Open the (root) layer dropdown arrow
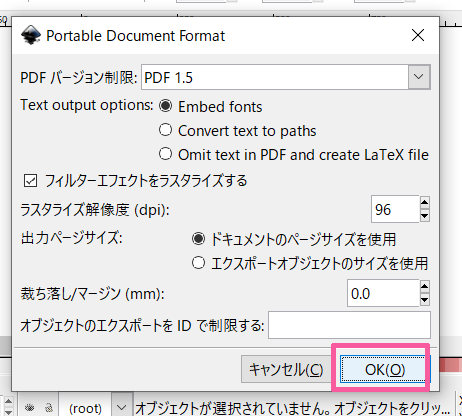Viewport: 462px width, 416px height. point(122,407)
